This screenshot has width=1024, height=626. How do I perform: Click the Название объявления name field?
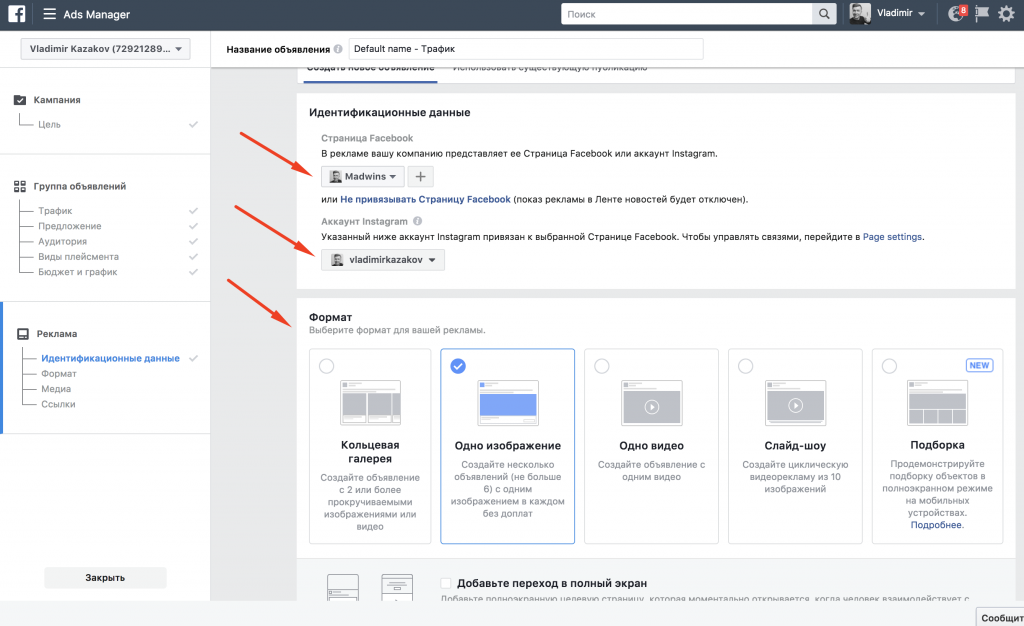(x=525, y=49)
